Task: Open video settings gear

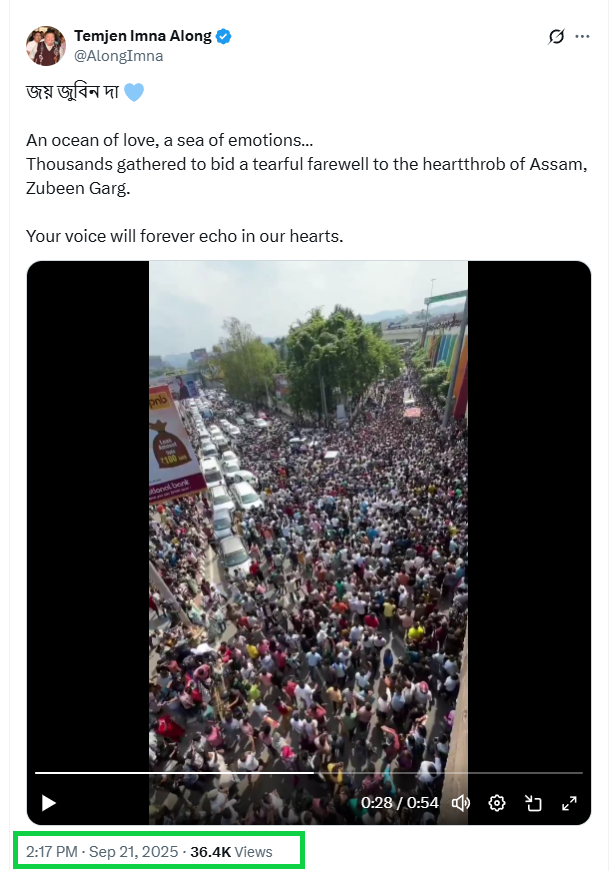Action: click(x=497, y=802)
